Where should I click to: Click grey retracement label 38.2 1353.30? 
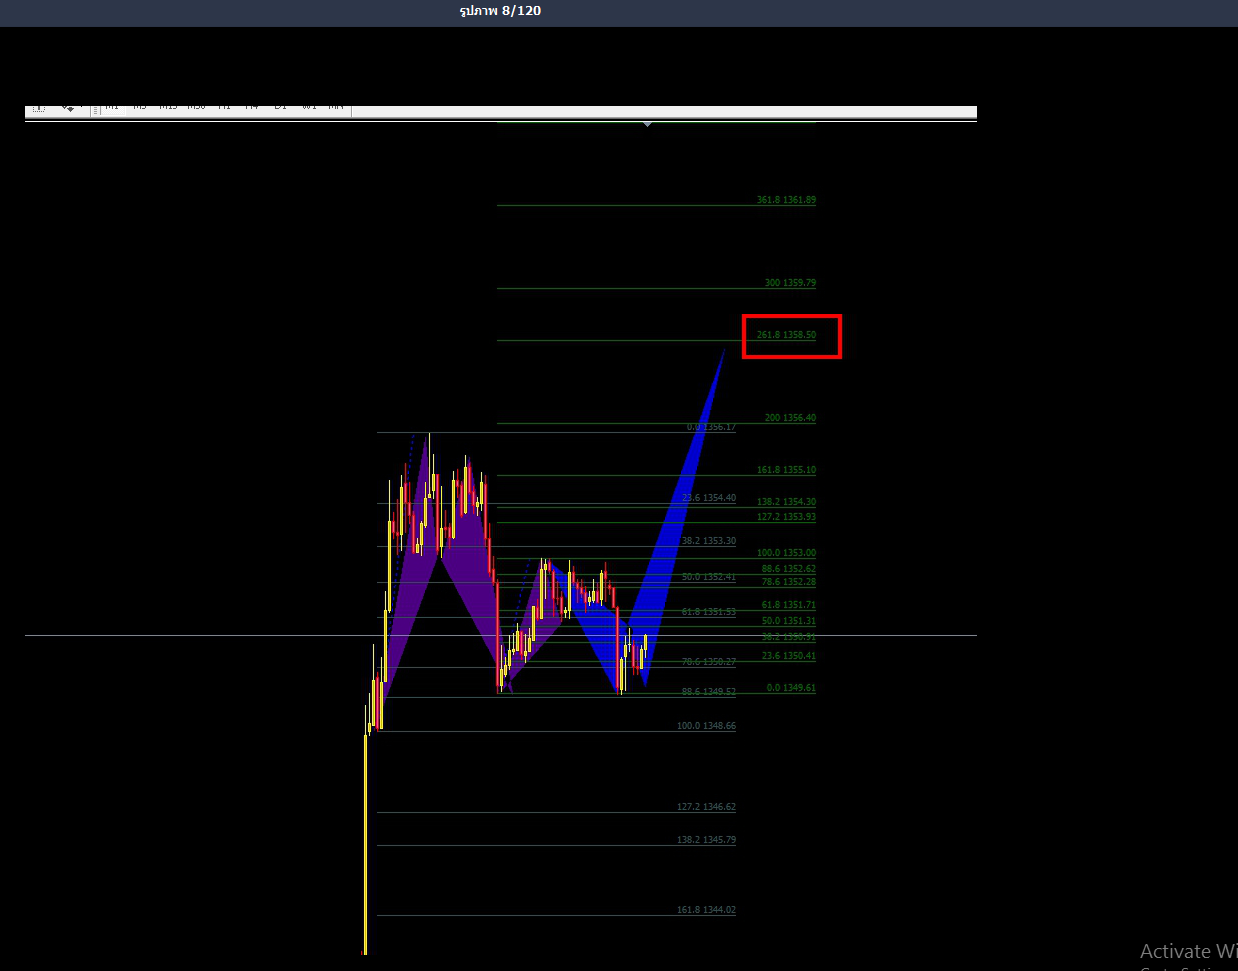click(709, 541)
